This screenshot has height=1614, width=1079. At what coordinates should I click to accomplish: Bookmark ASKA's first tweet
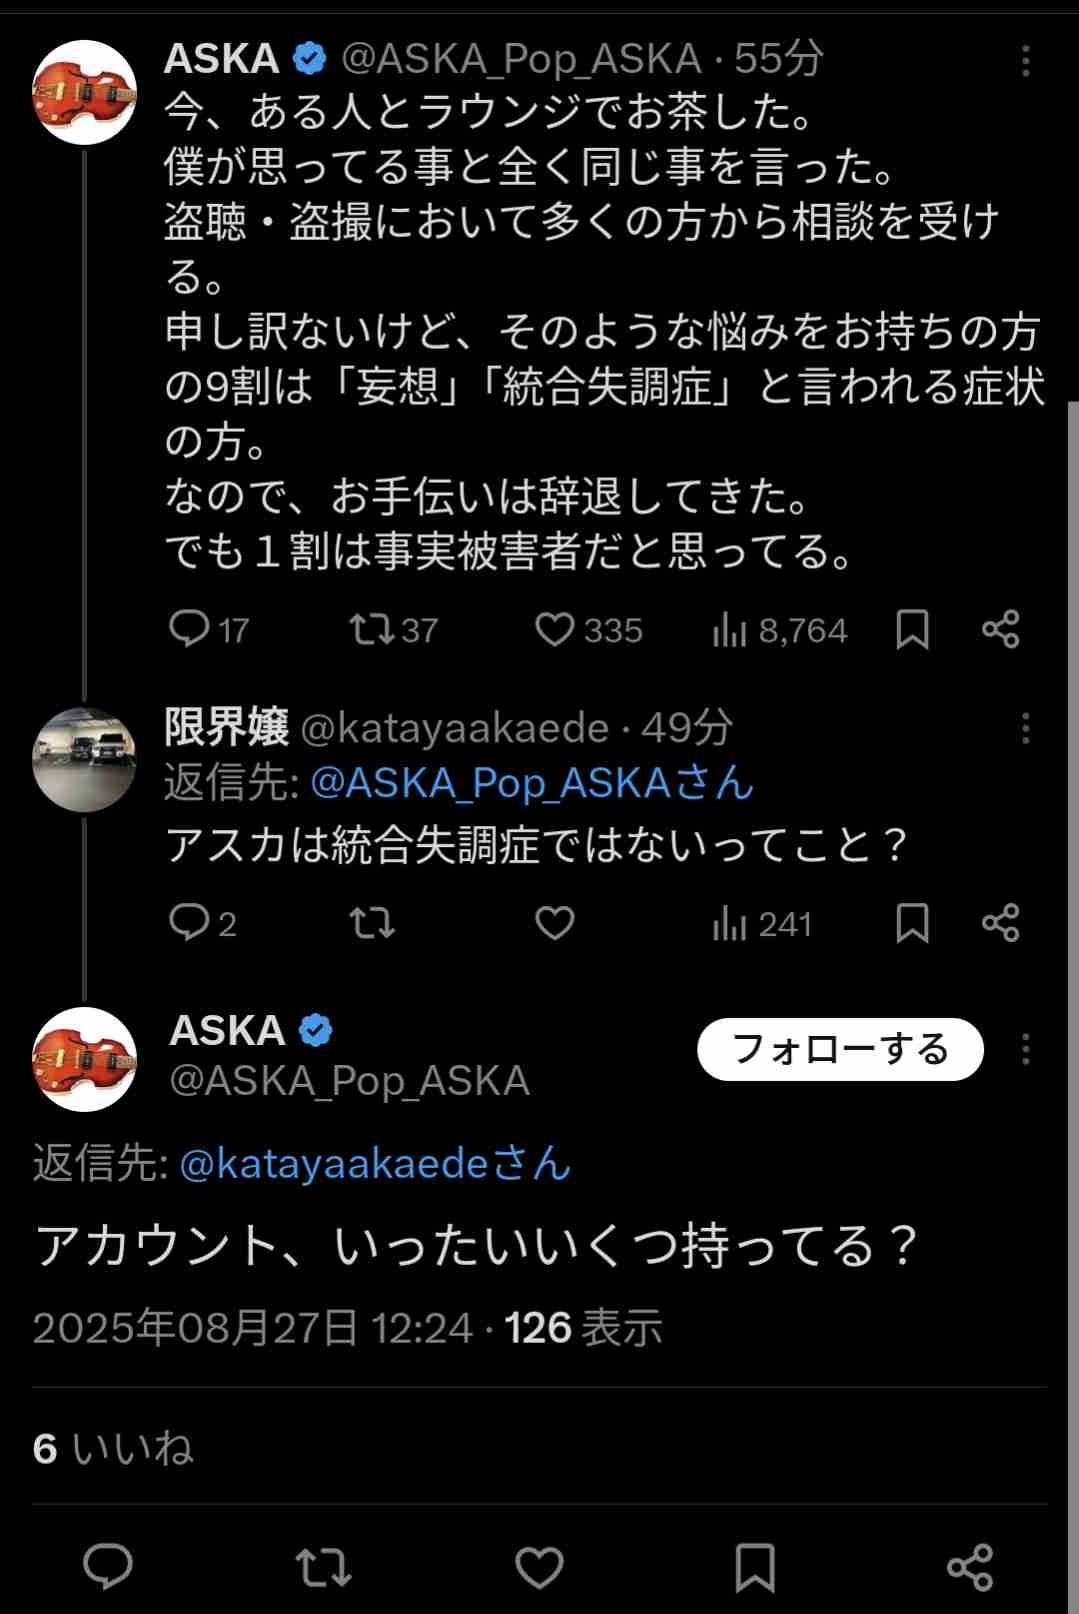click(912, 629)
